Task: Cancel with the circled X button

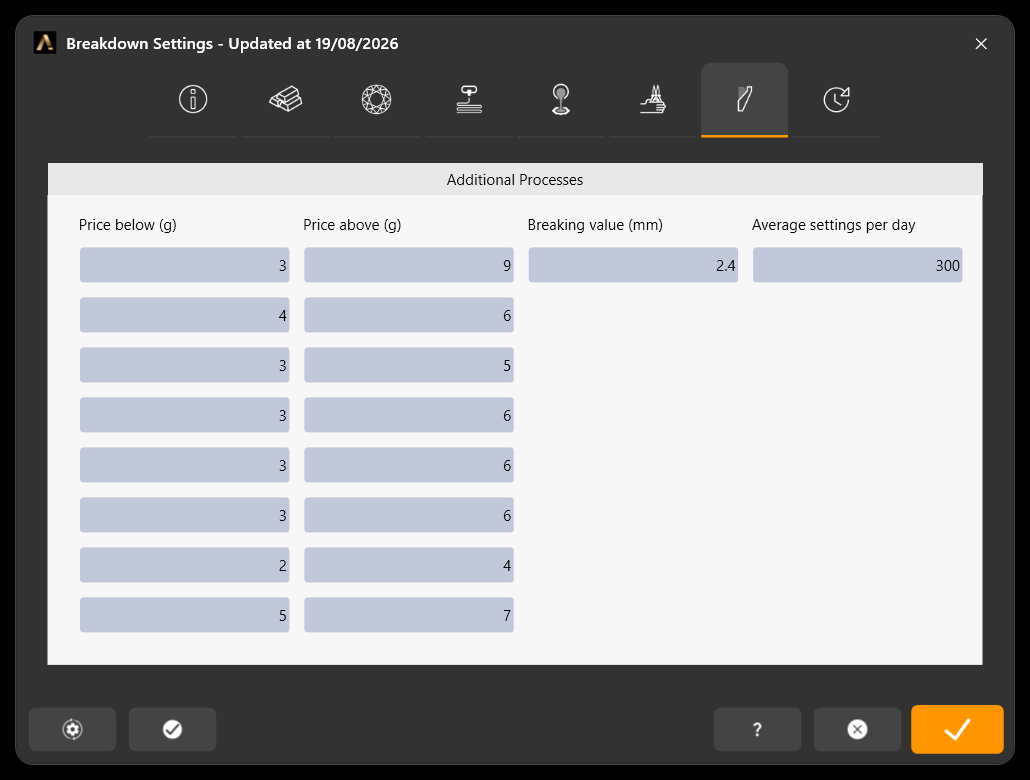Action: click(857, 729)
